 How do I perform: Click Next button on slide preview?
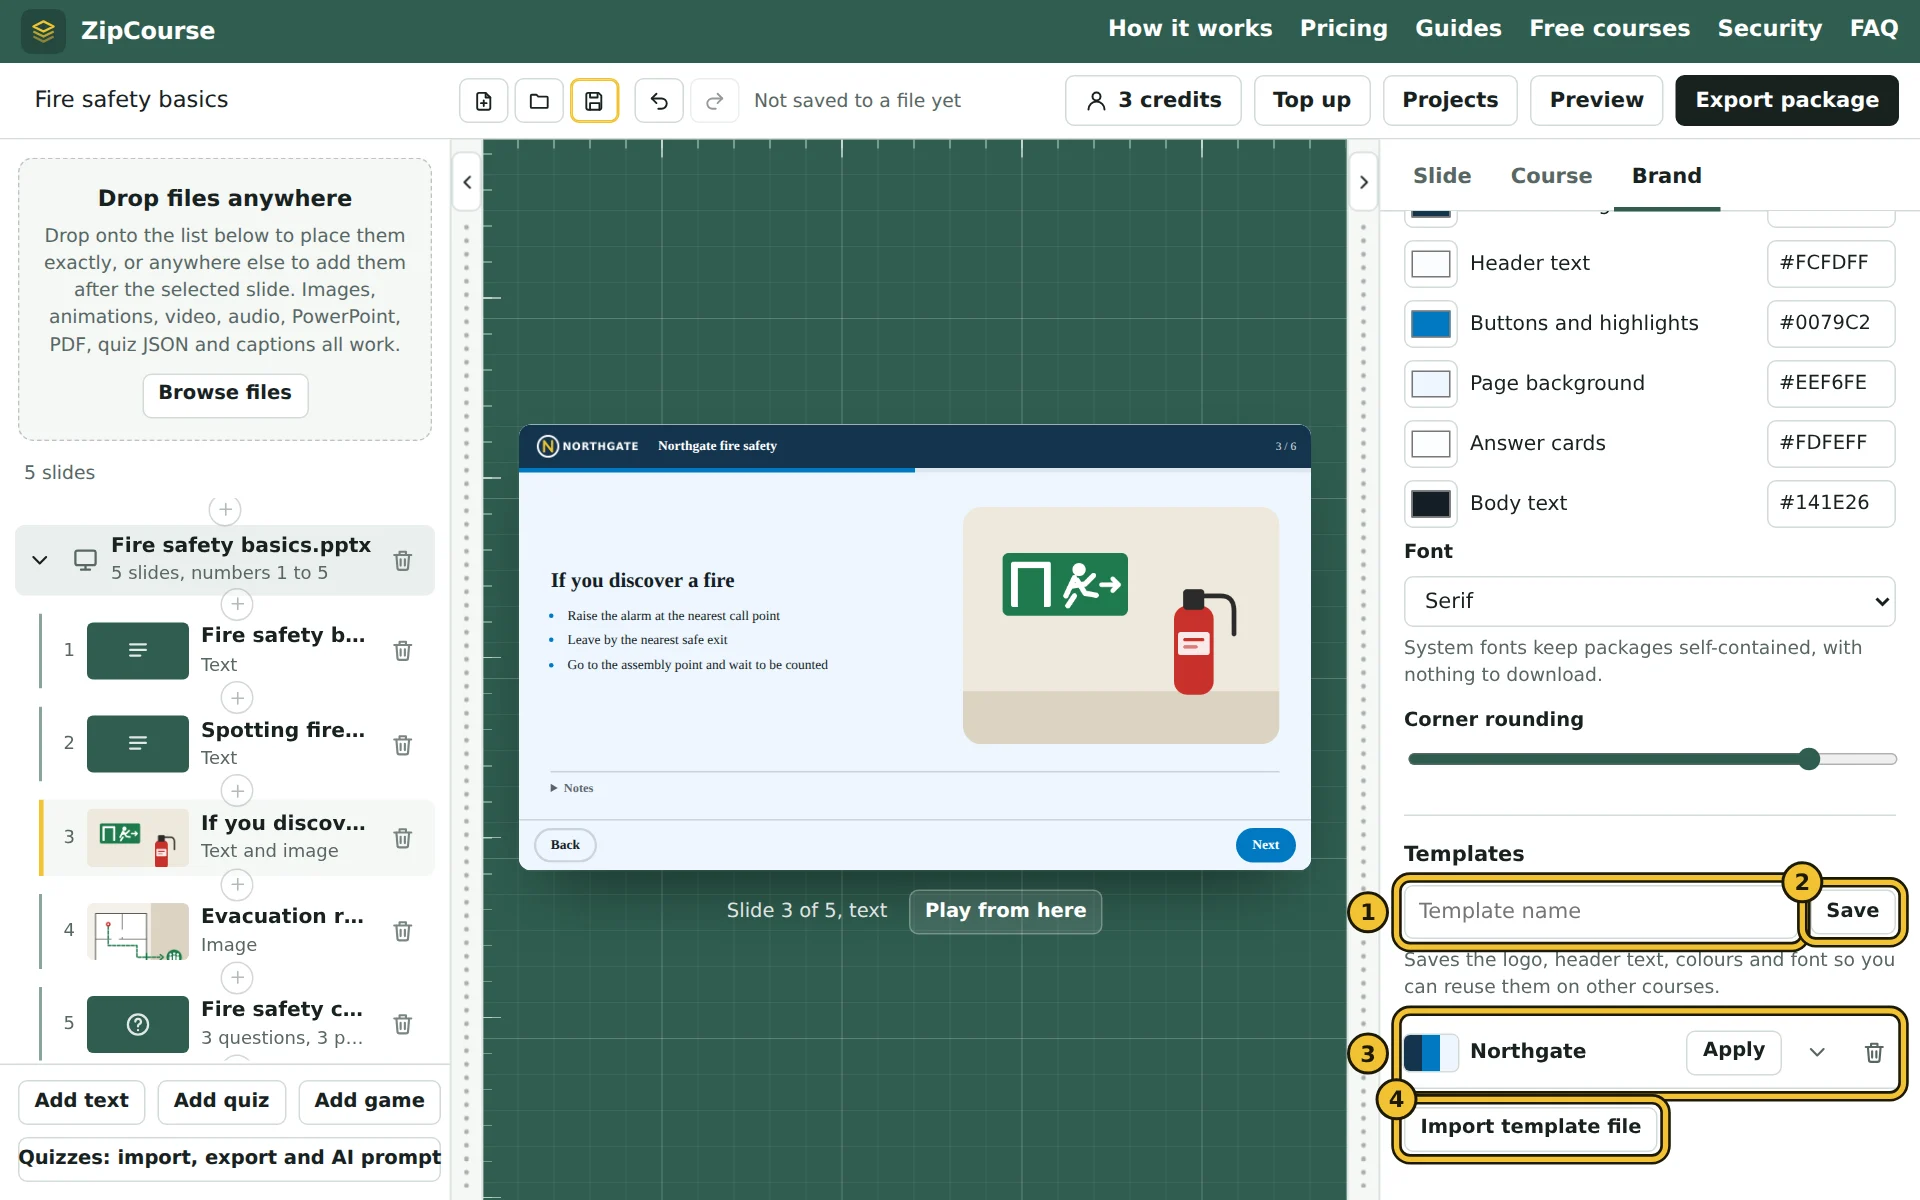click(1265, 845)
